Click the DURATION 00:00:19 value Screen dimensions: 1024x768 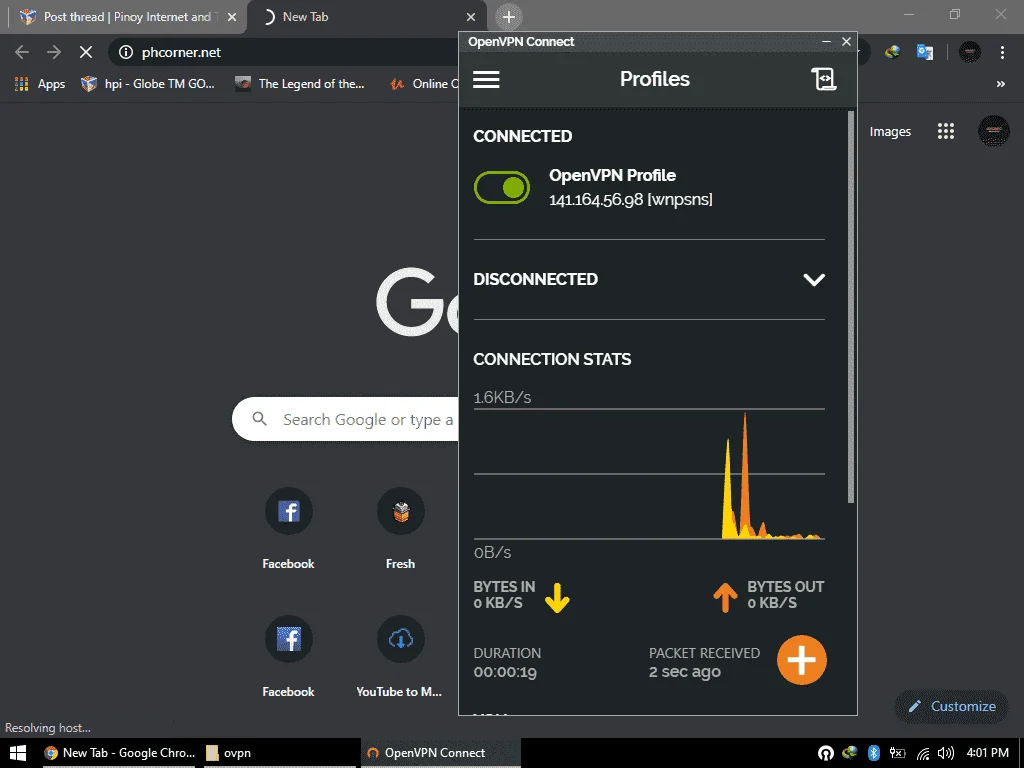coord(505,672)
